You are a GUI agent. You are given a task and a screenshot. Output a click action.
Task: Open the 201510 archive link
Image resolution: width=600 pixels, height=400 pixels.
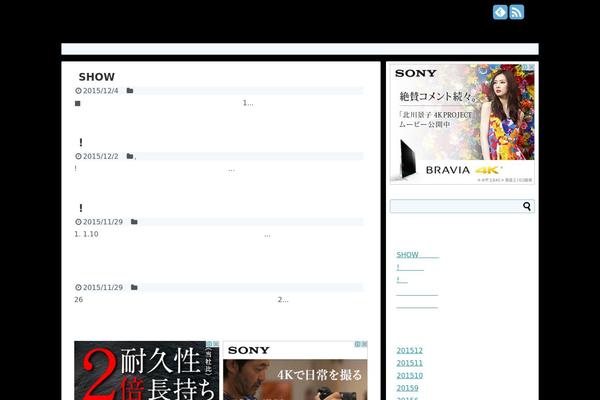click(409, 376)
